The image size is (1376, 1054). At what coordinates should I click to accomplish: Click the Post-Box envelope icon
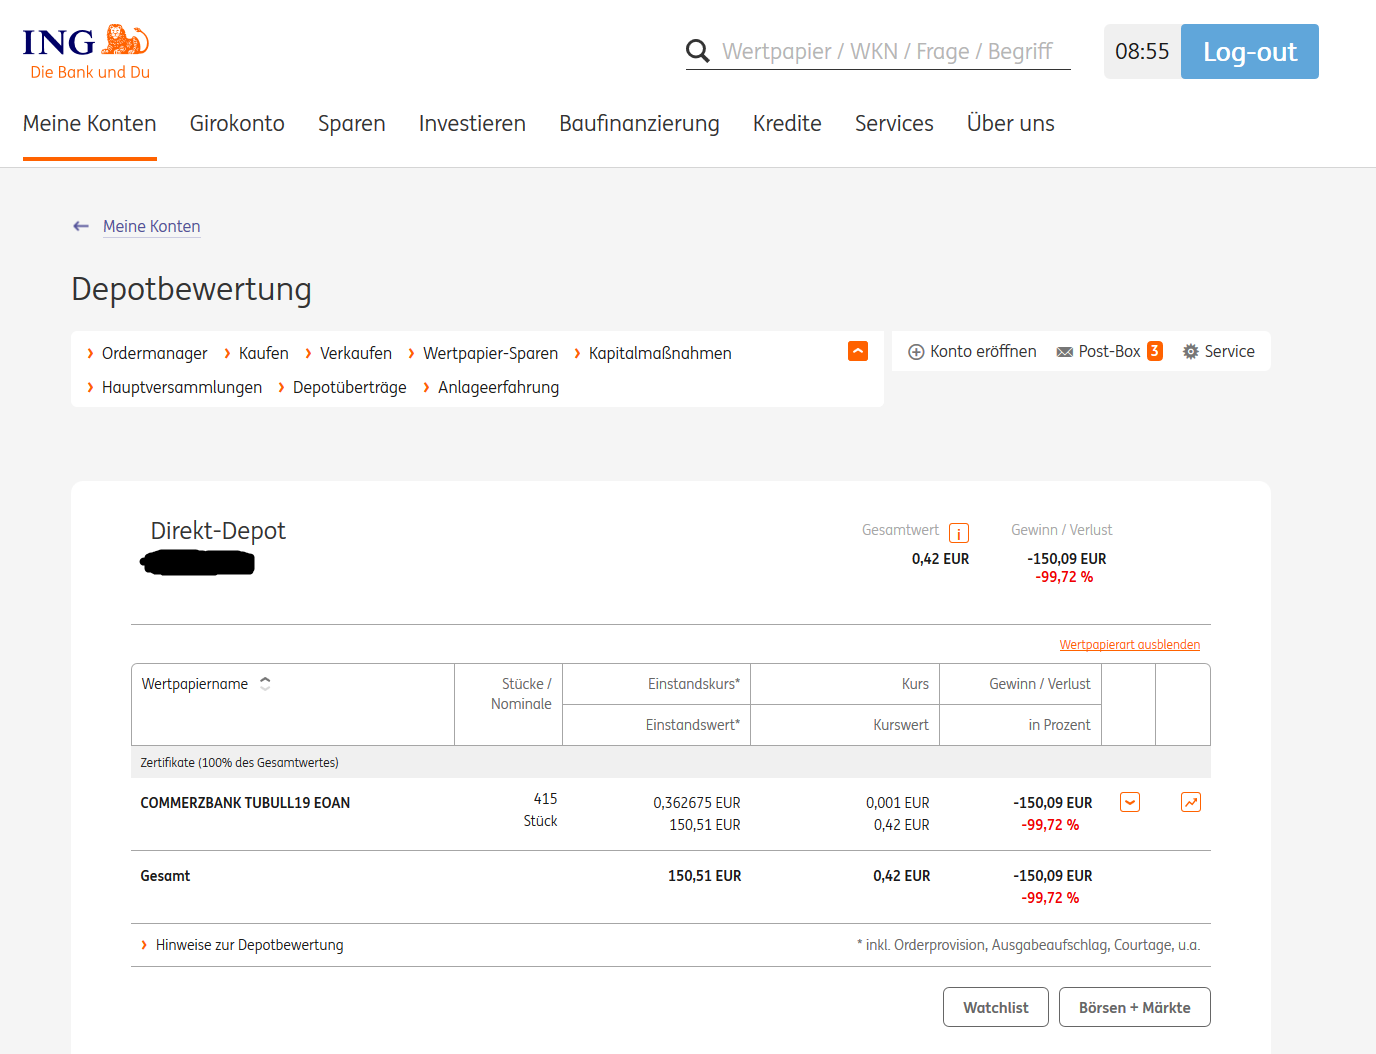click(1065, 352)
